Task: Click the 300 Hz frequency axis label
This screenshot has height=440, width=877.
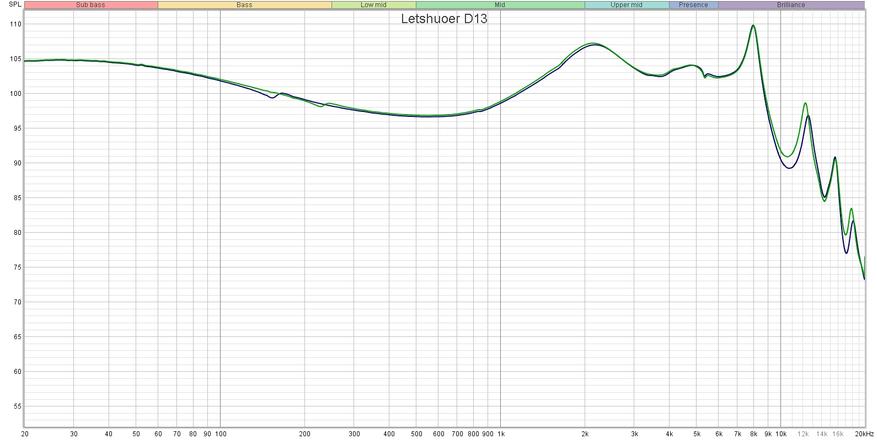Action: pos(353,434)
